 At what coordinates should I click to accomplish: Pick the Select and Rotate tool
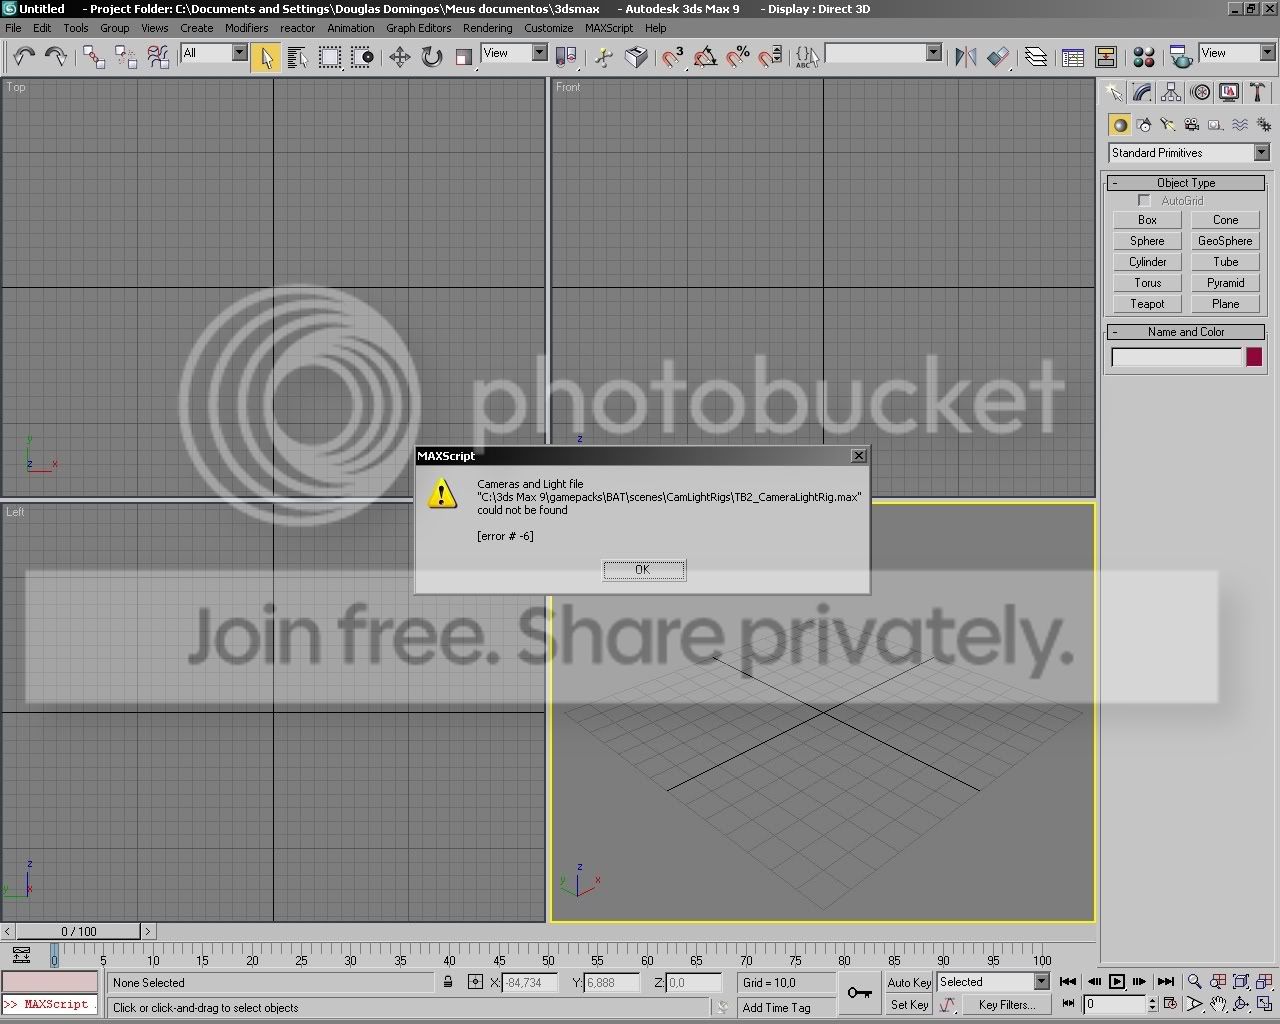pos(431,57)
